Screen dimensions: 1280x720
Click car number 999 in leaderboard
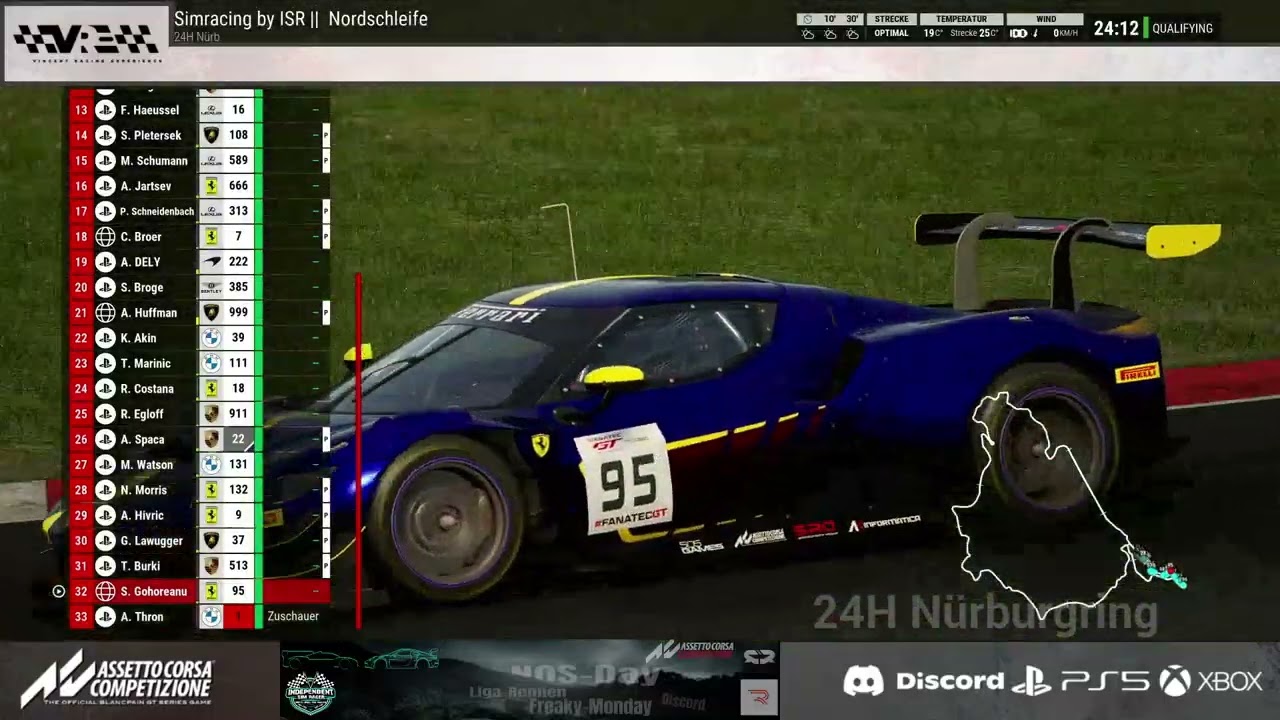[238, 313]
